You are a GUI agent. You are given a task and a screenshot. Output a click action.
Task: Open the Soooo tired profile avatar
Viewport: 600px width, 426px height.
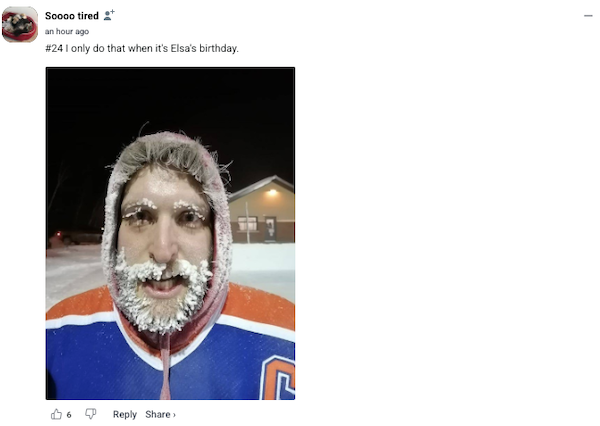[x=20, y=24]
